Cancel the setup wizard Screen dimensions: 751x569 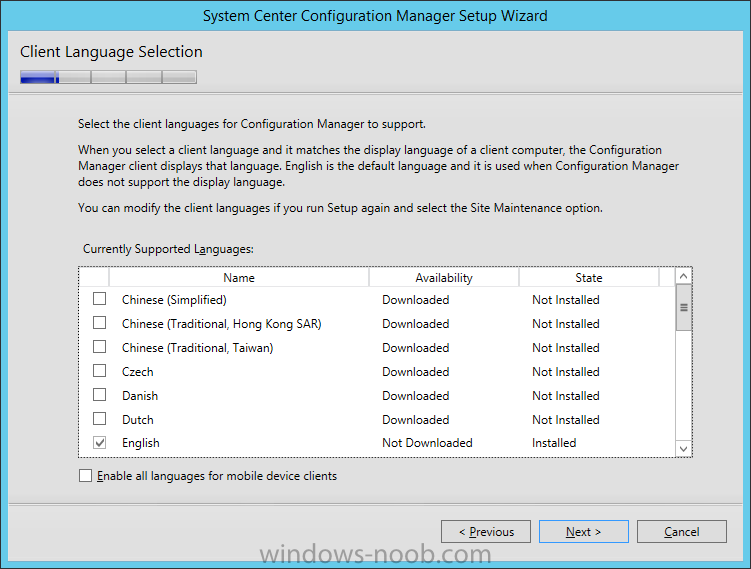682,532
